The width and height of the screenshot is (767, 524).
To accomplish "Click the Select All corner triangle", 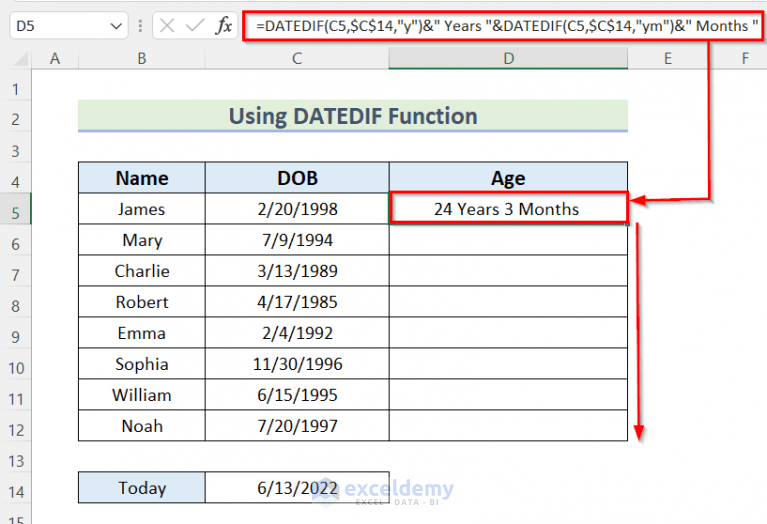I will (x=20, y=59).
